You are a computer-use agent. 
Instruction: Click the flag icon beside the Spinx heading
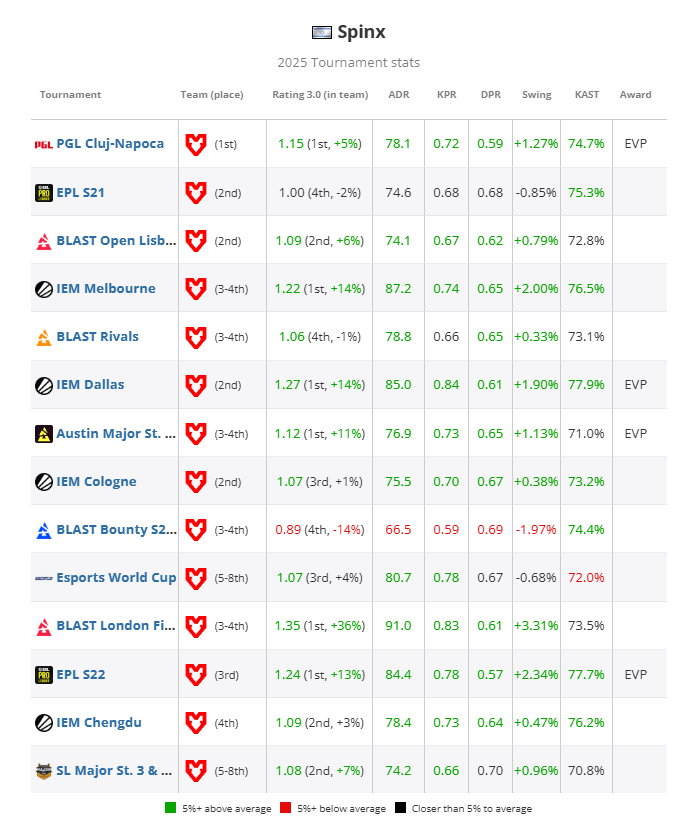point(322,32)
